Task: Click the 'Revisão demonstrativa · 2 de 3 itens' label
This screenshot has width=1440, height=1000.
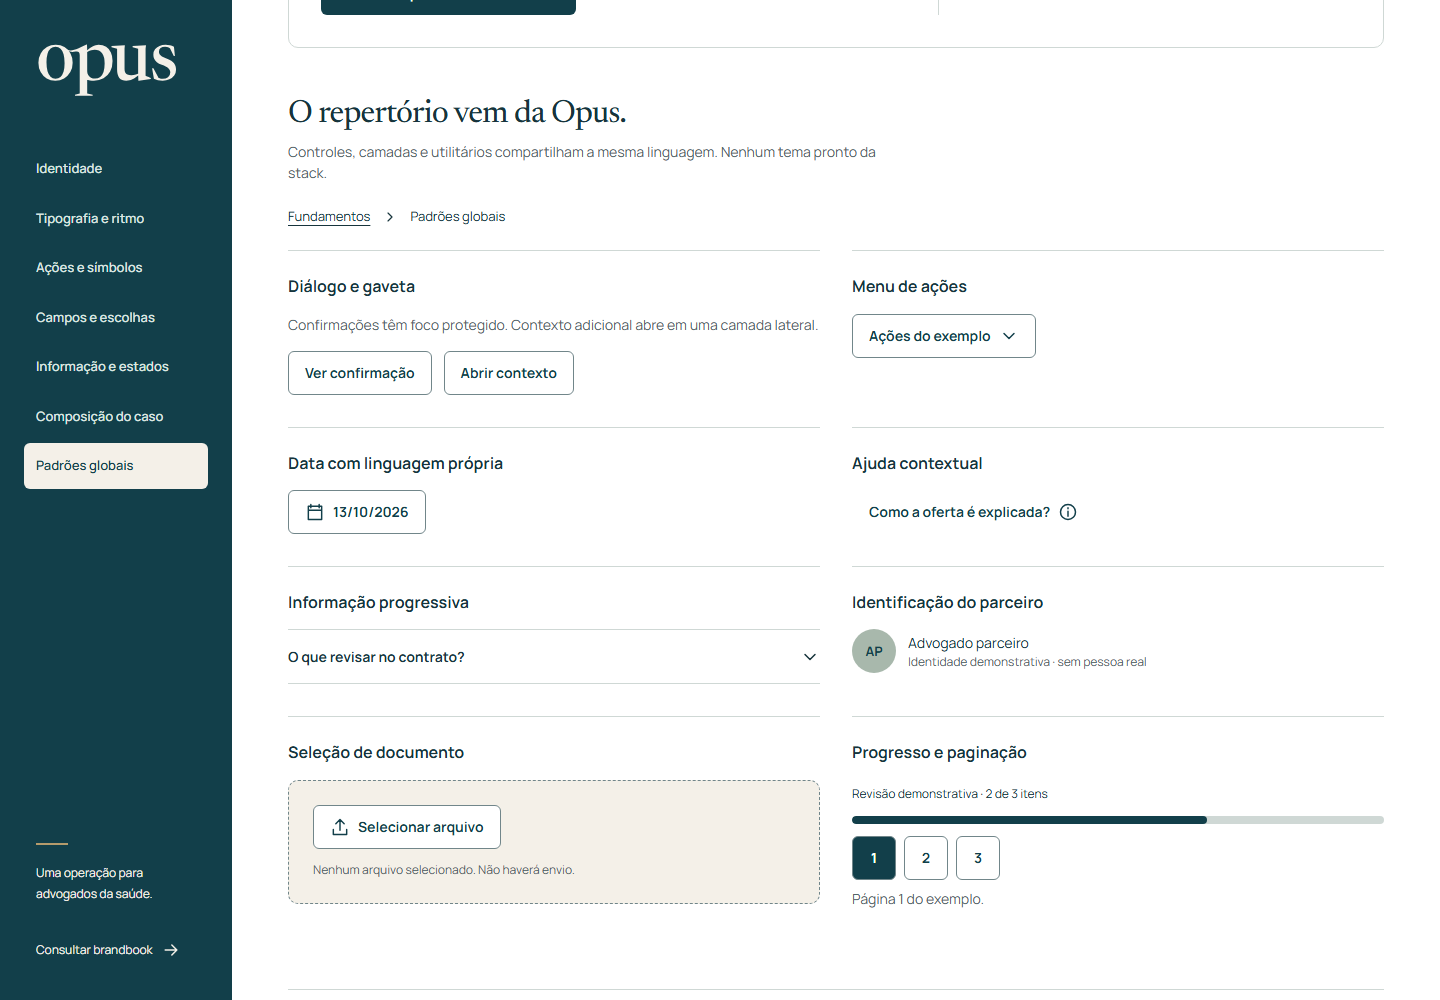Action: click(x=950, y=794)
